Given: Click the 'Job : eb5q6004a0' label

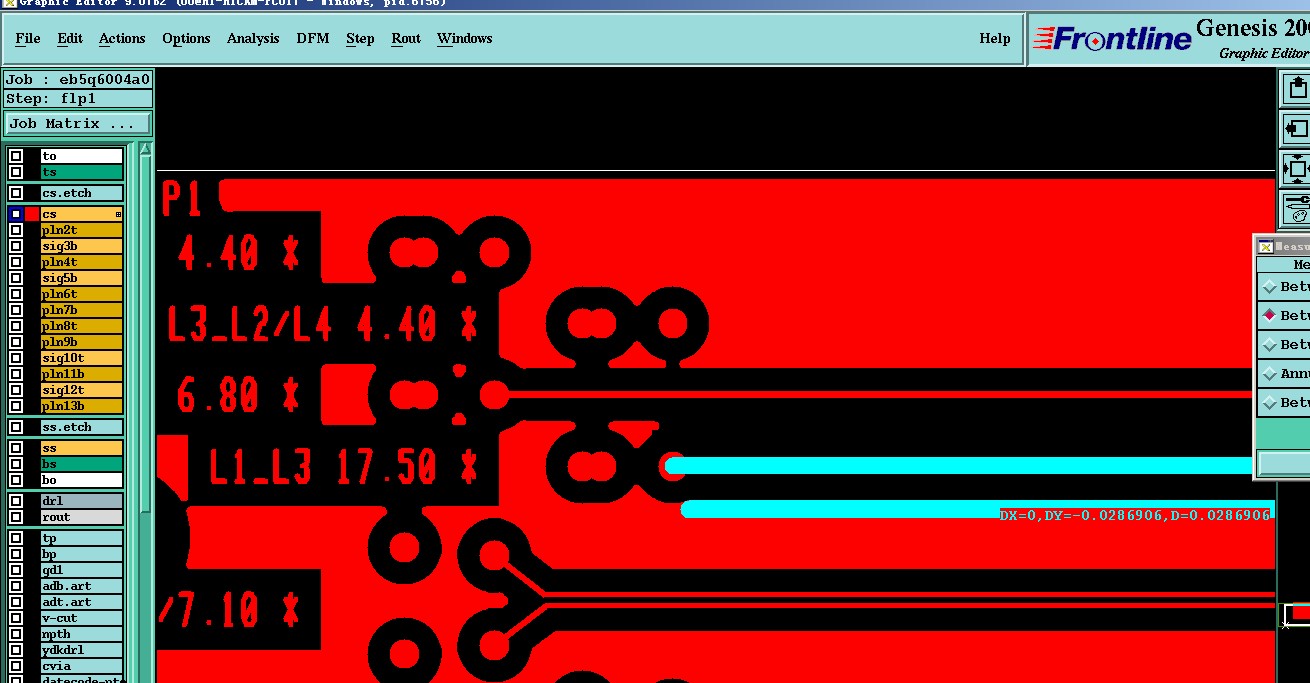Looking at the screenshot, I should 78,80.
